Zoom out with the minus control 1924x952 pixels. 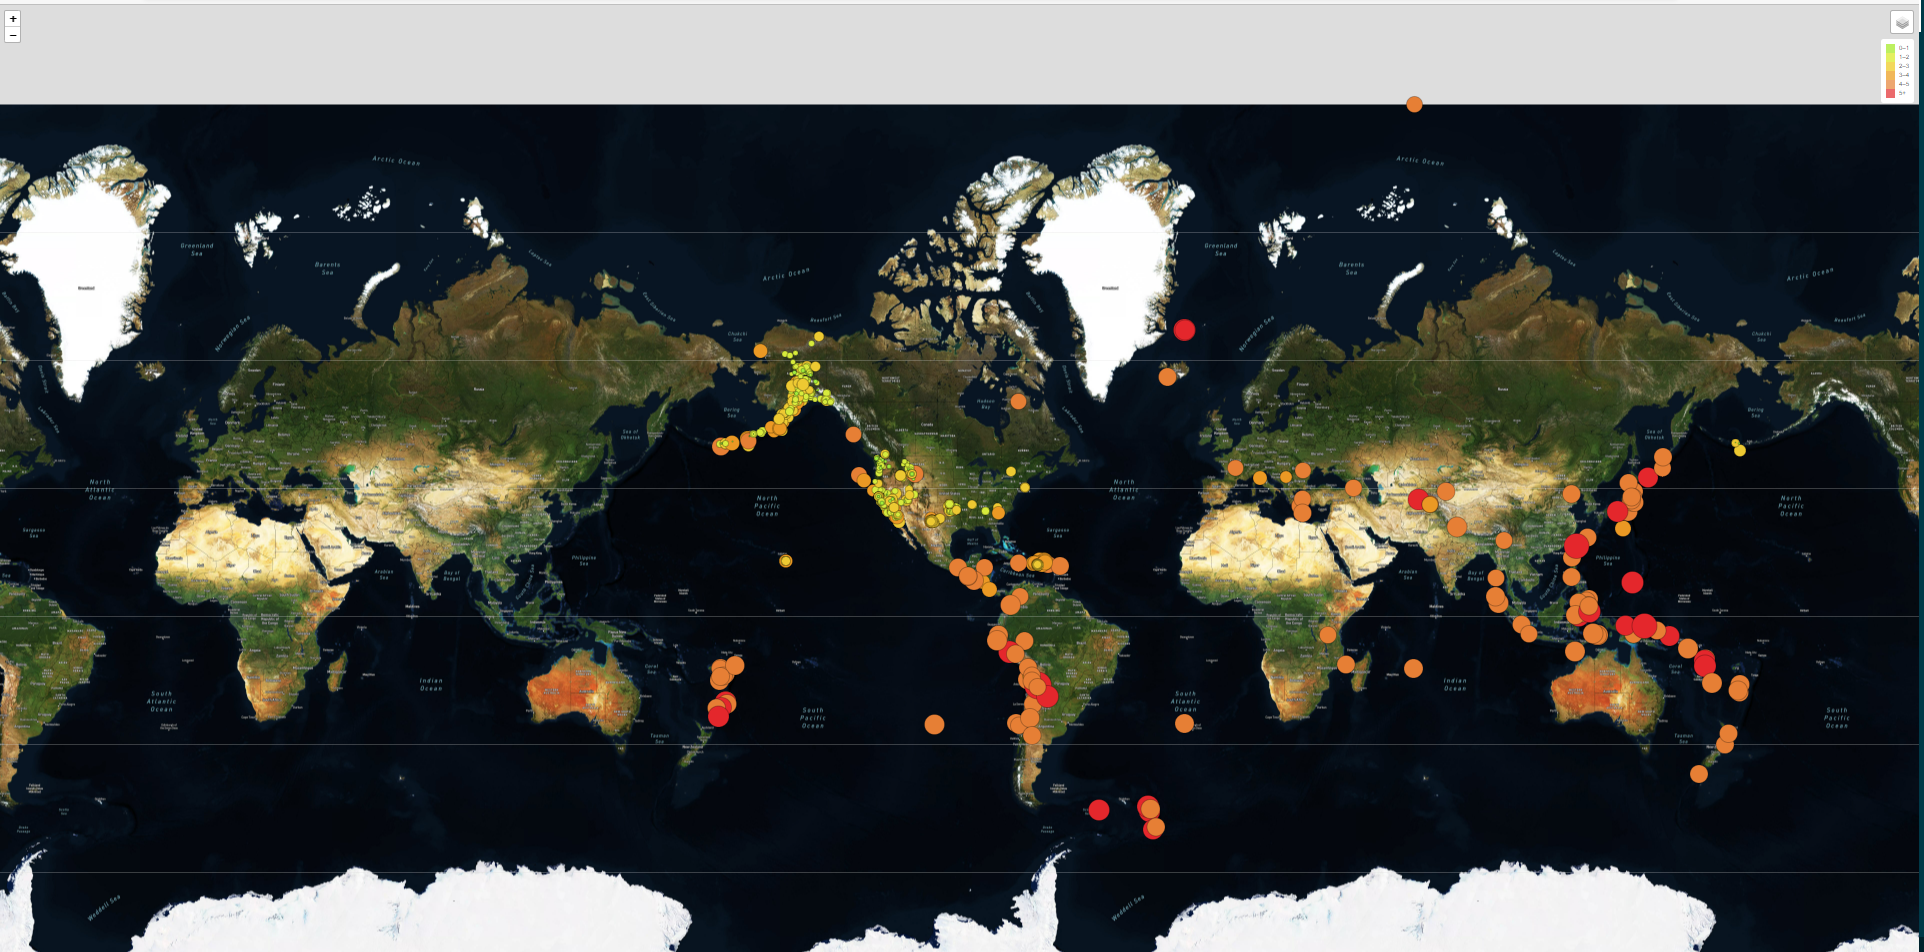coord(12,34)
